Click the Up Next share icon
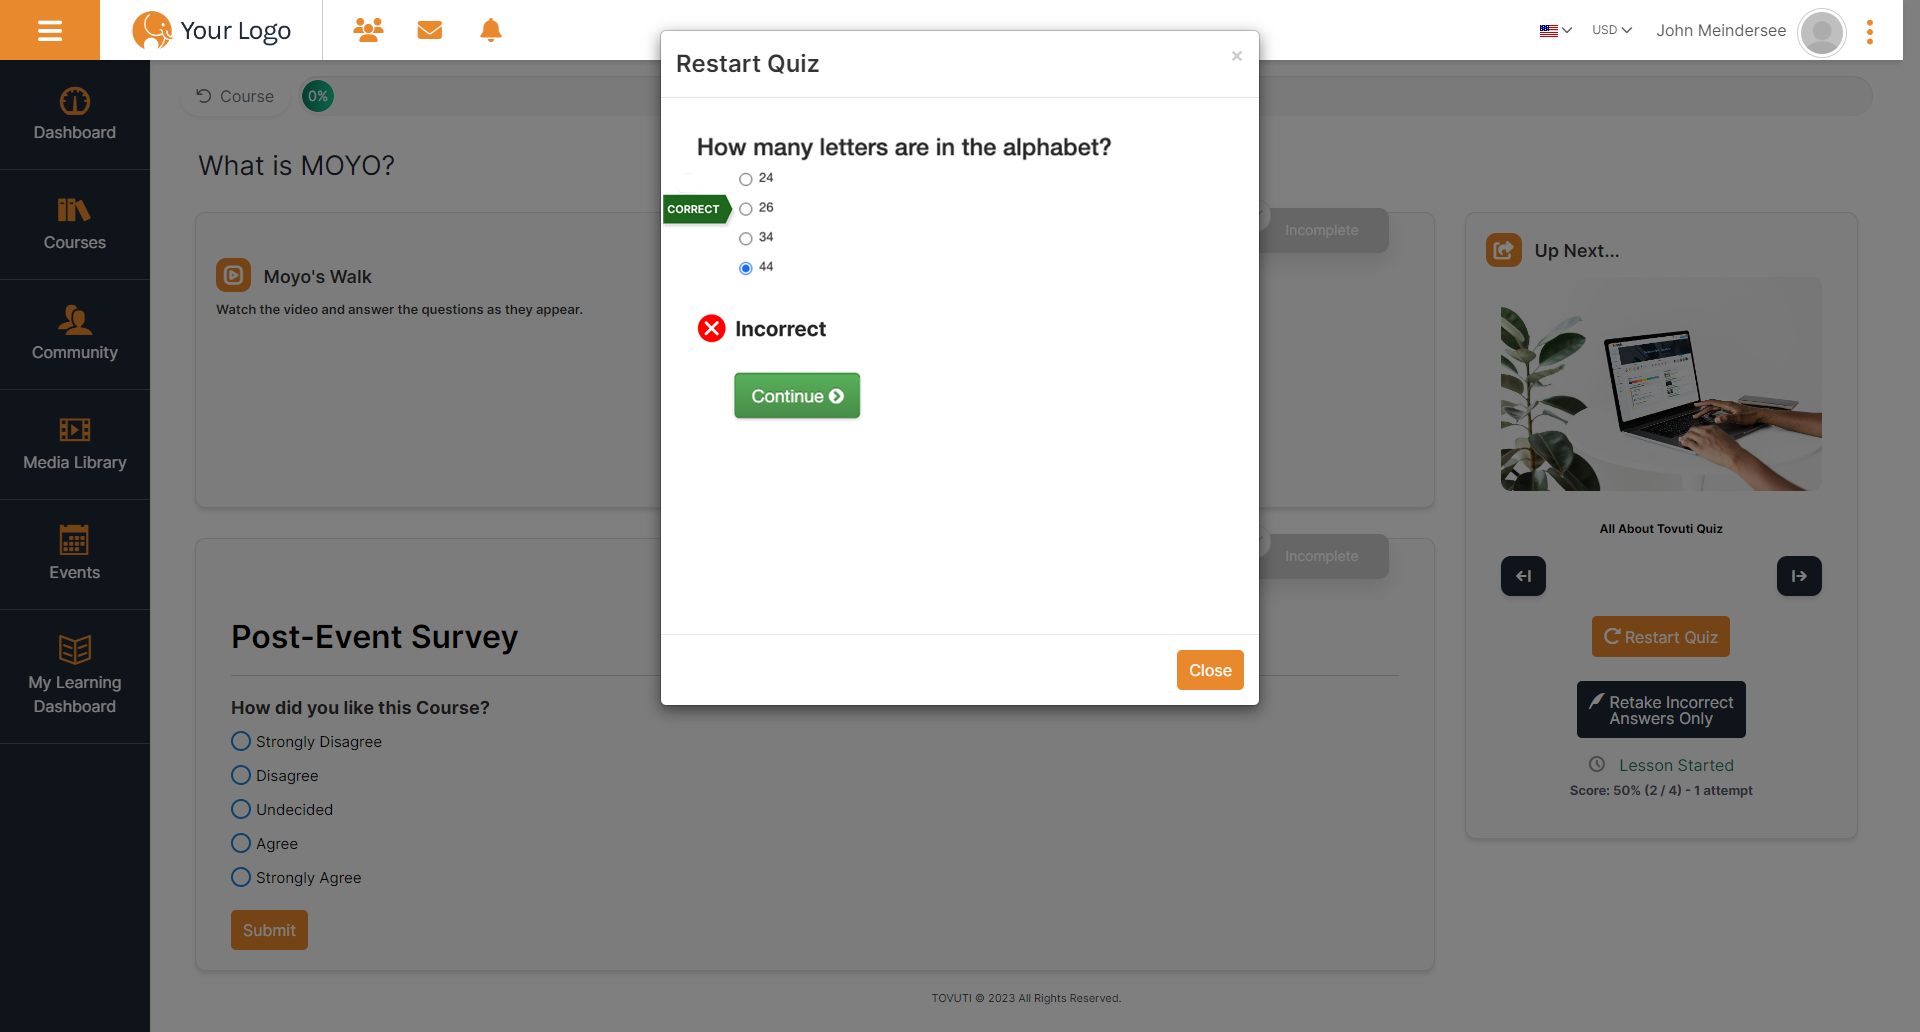 click(1504, 250)
